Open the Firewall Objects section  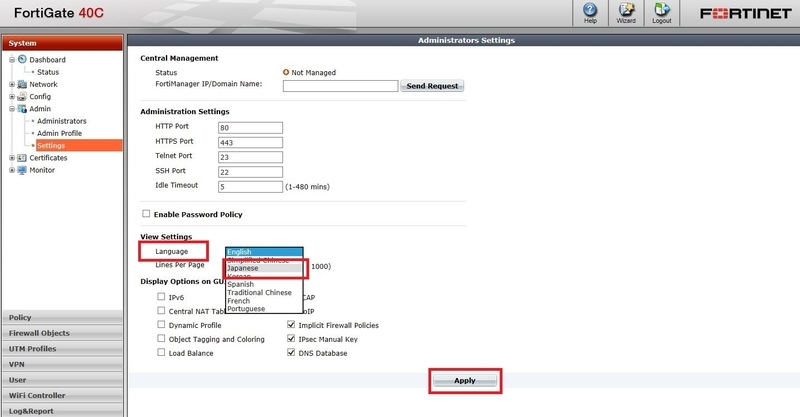62,333
